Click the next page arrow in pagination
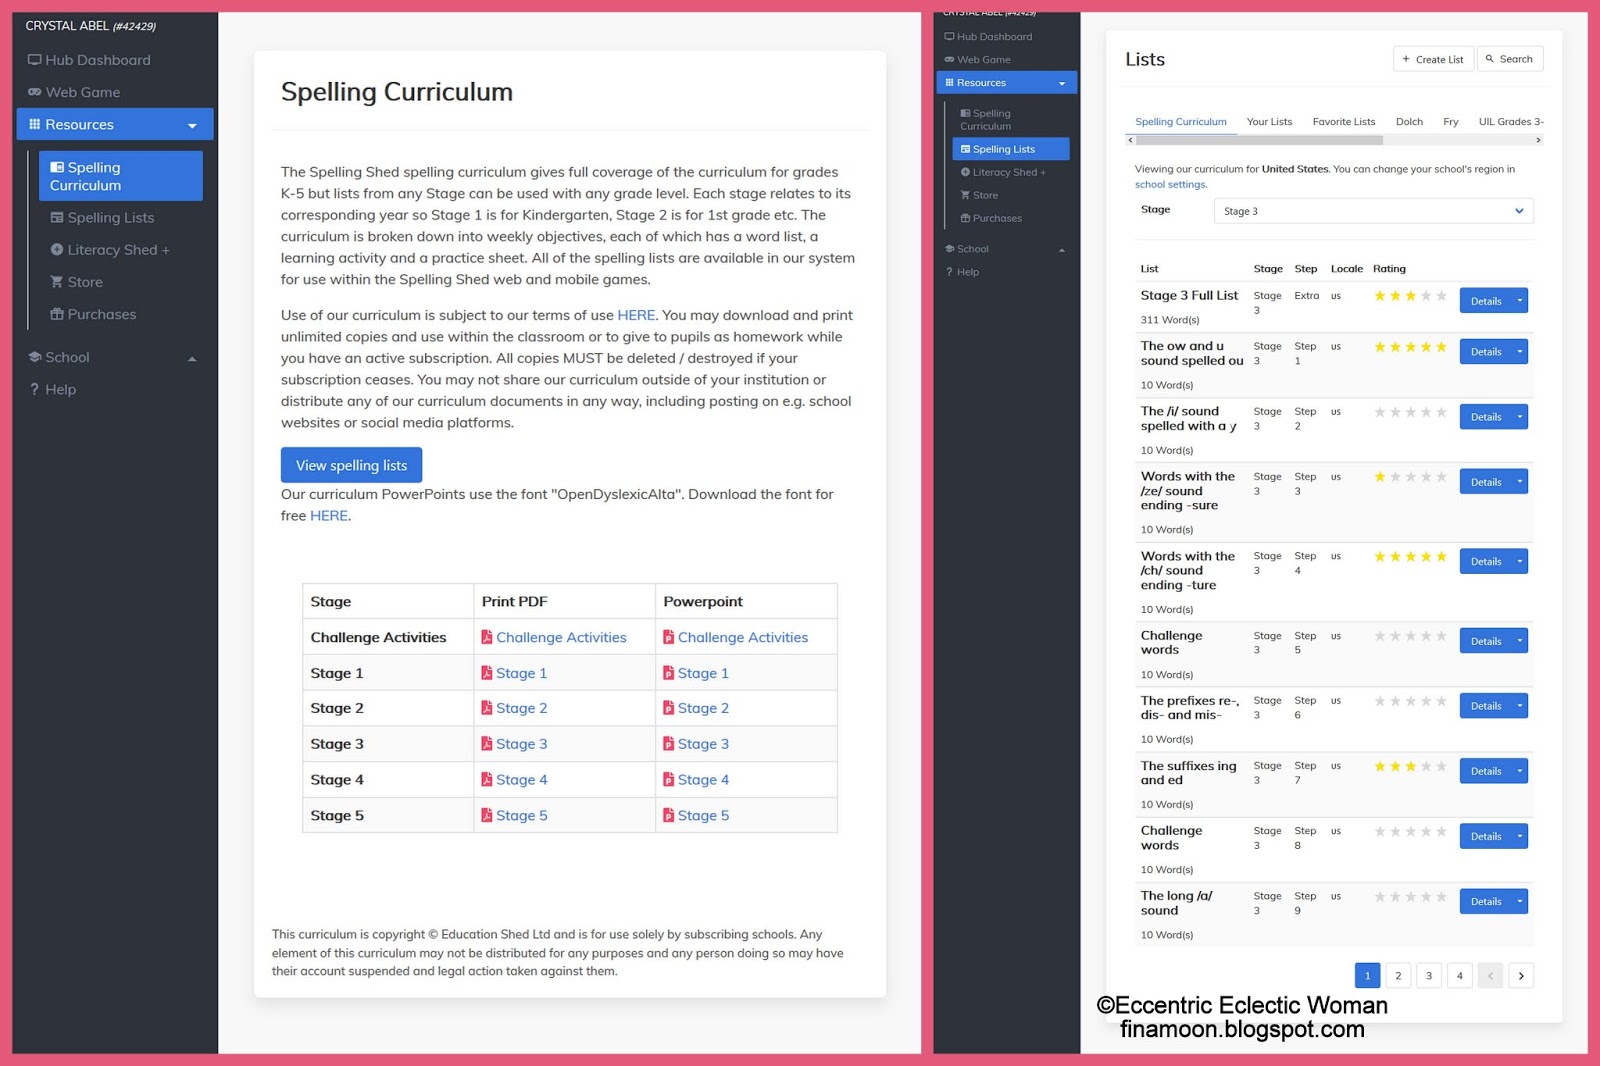This screenshot has width=1600, height=1066. tap(1521, 976)
